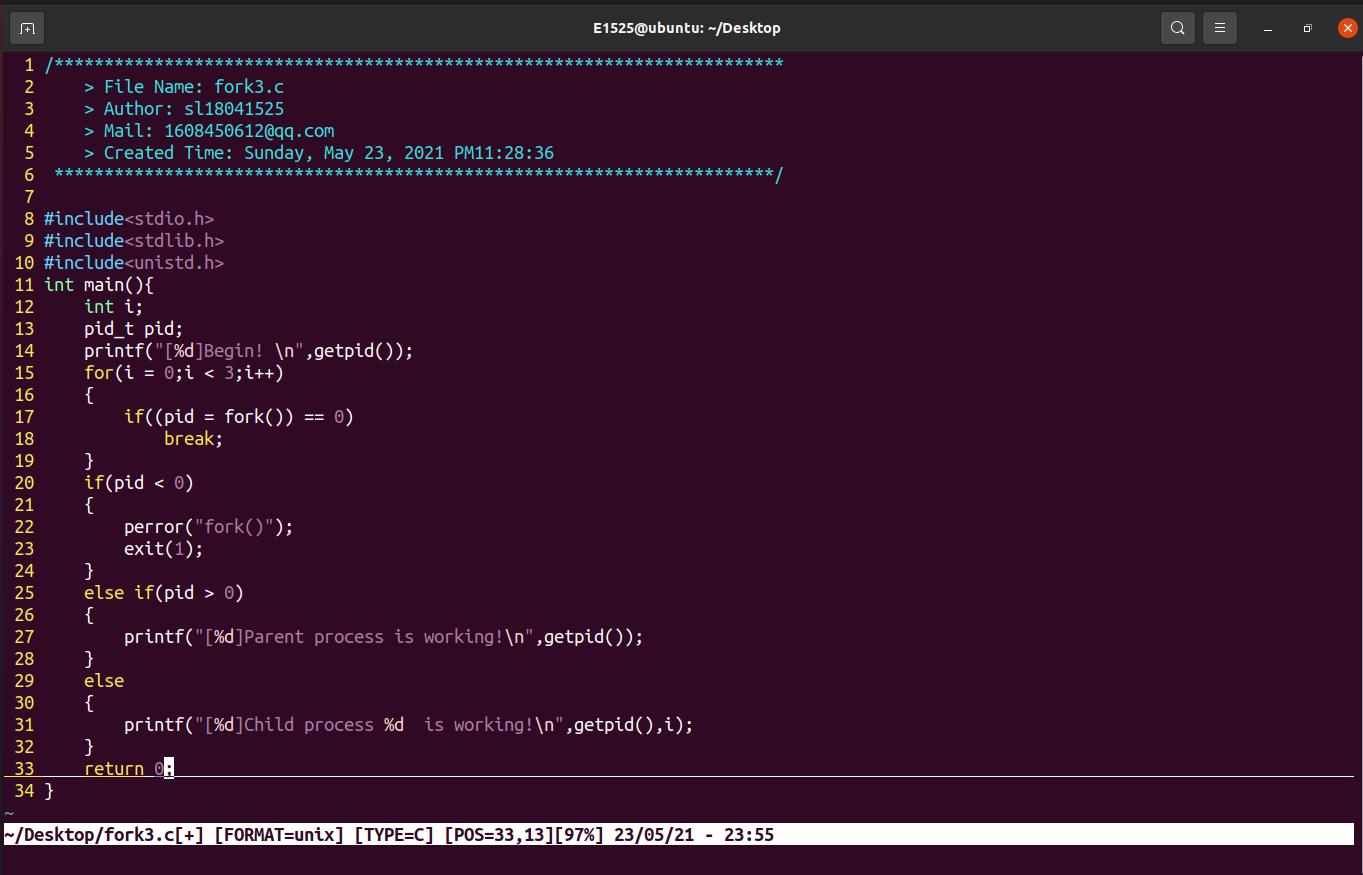Click the 'else' keyword on line 29
1363x875 pixels.
(x=104, y=681)
